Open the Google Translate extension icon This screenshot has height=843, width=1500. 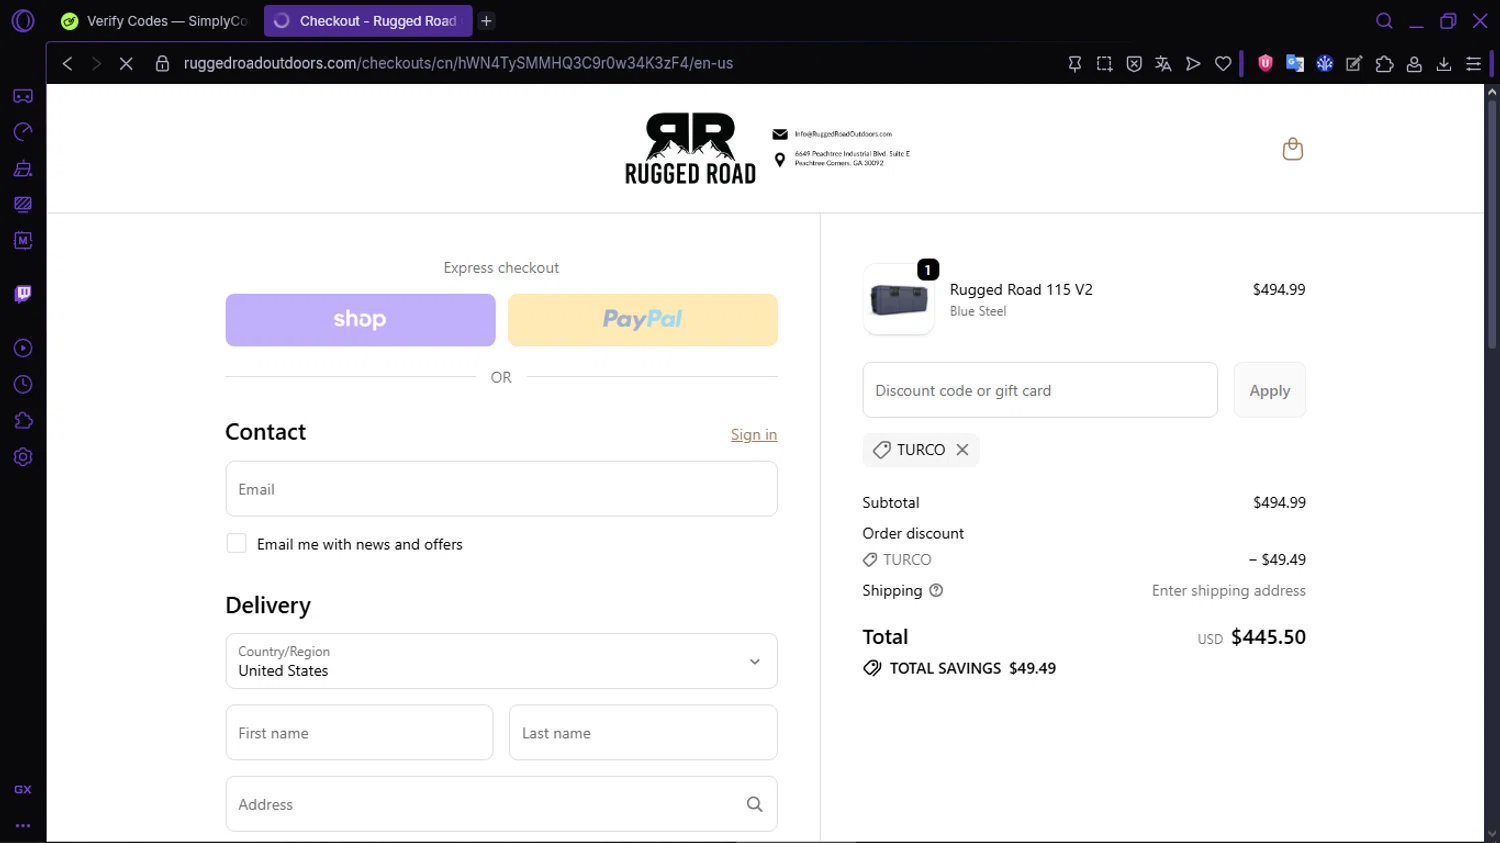1295,63
